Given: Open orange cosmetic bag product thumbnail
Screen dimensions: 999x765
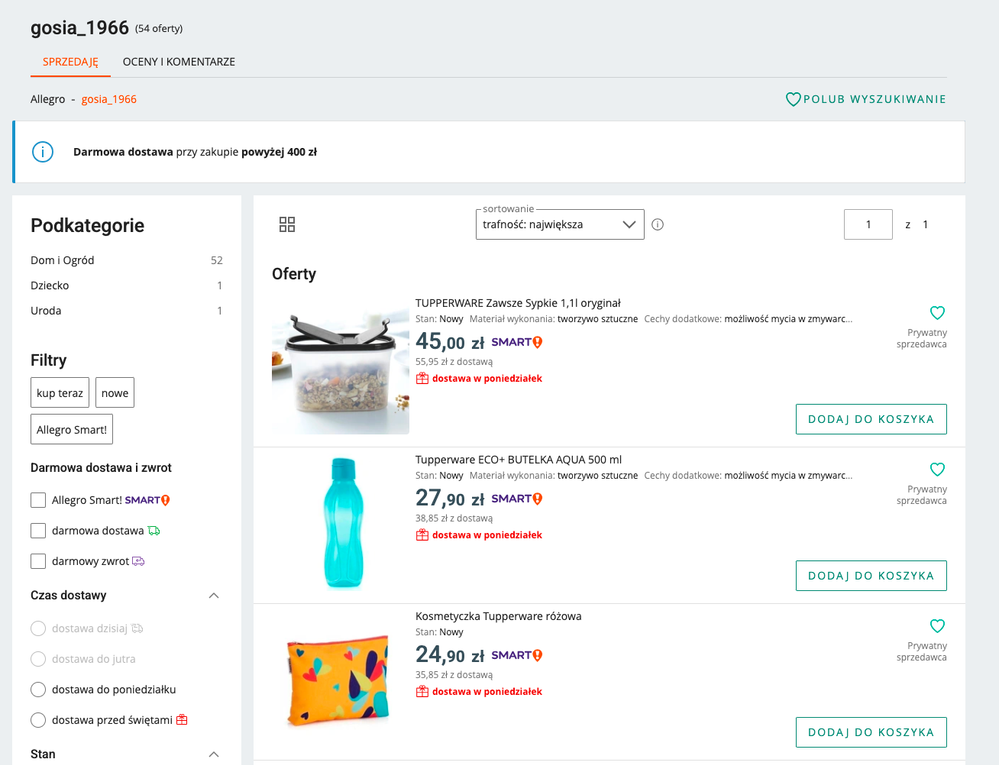Looking at the screenshot, I should (x=338, y=680).
